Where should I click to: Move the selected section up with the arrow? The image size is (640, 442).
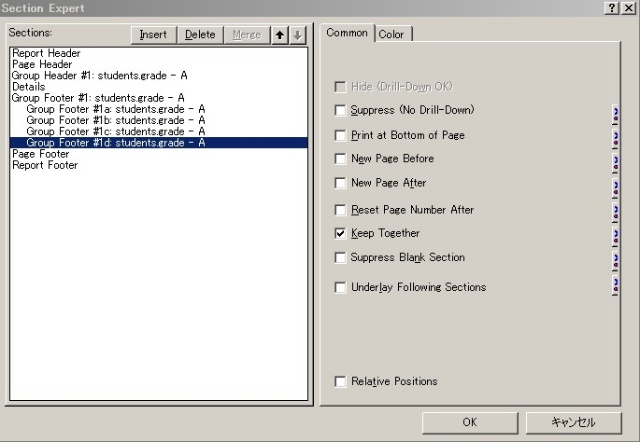(x=280, y=35)
